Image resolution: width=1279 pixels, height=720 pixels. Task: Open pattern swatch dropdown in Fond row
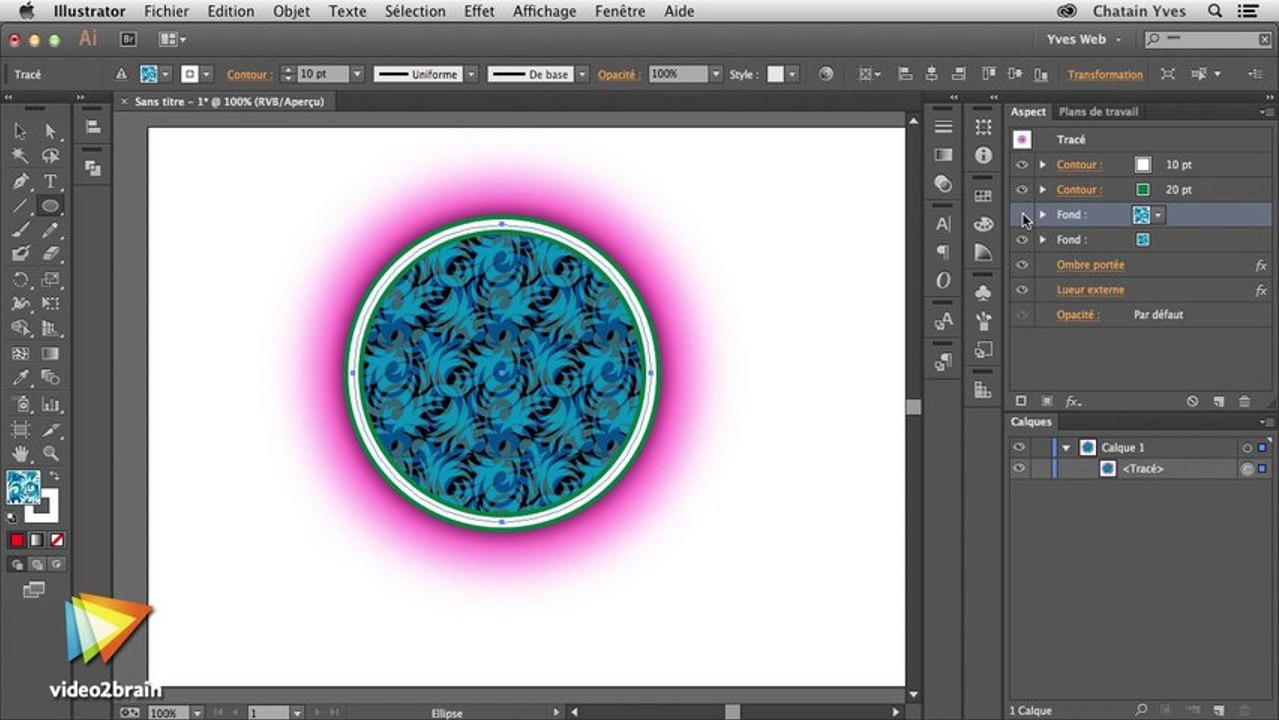(x=1158, y=215)
